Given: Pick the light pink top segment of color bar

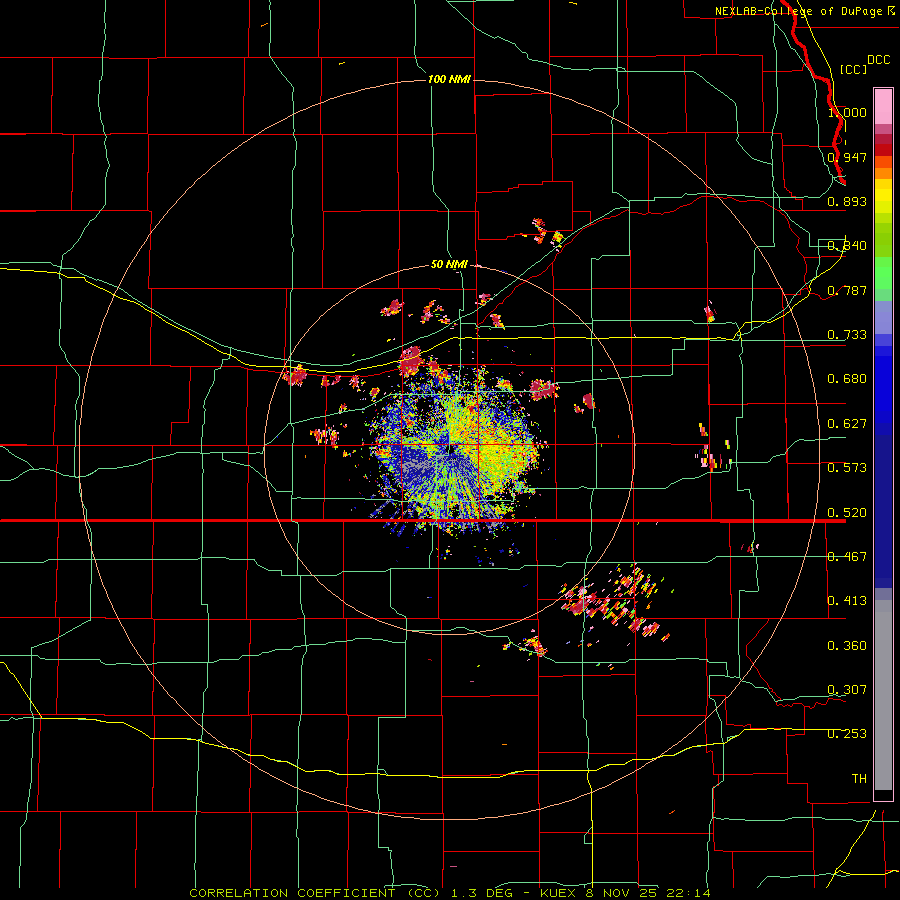Looking at the screenshot, I should 883,106.
